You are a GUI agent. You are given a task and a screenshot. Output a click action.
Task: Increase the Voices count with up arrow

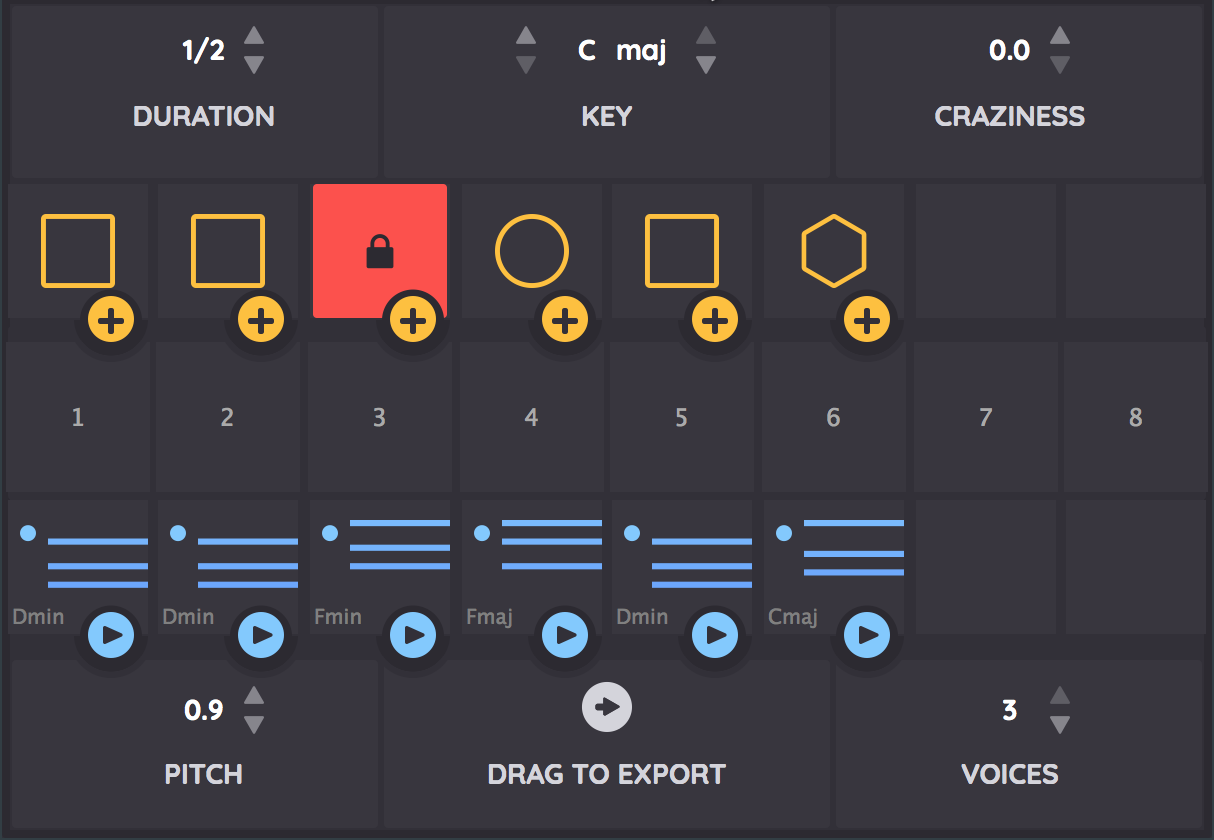(1060, 696)
